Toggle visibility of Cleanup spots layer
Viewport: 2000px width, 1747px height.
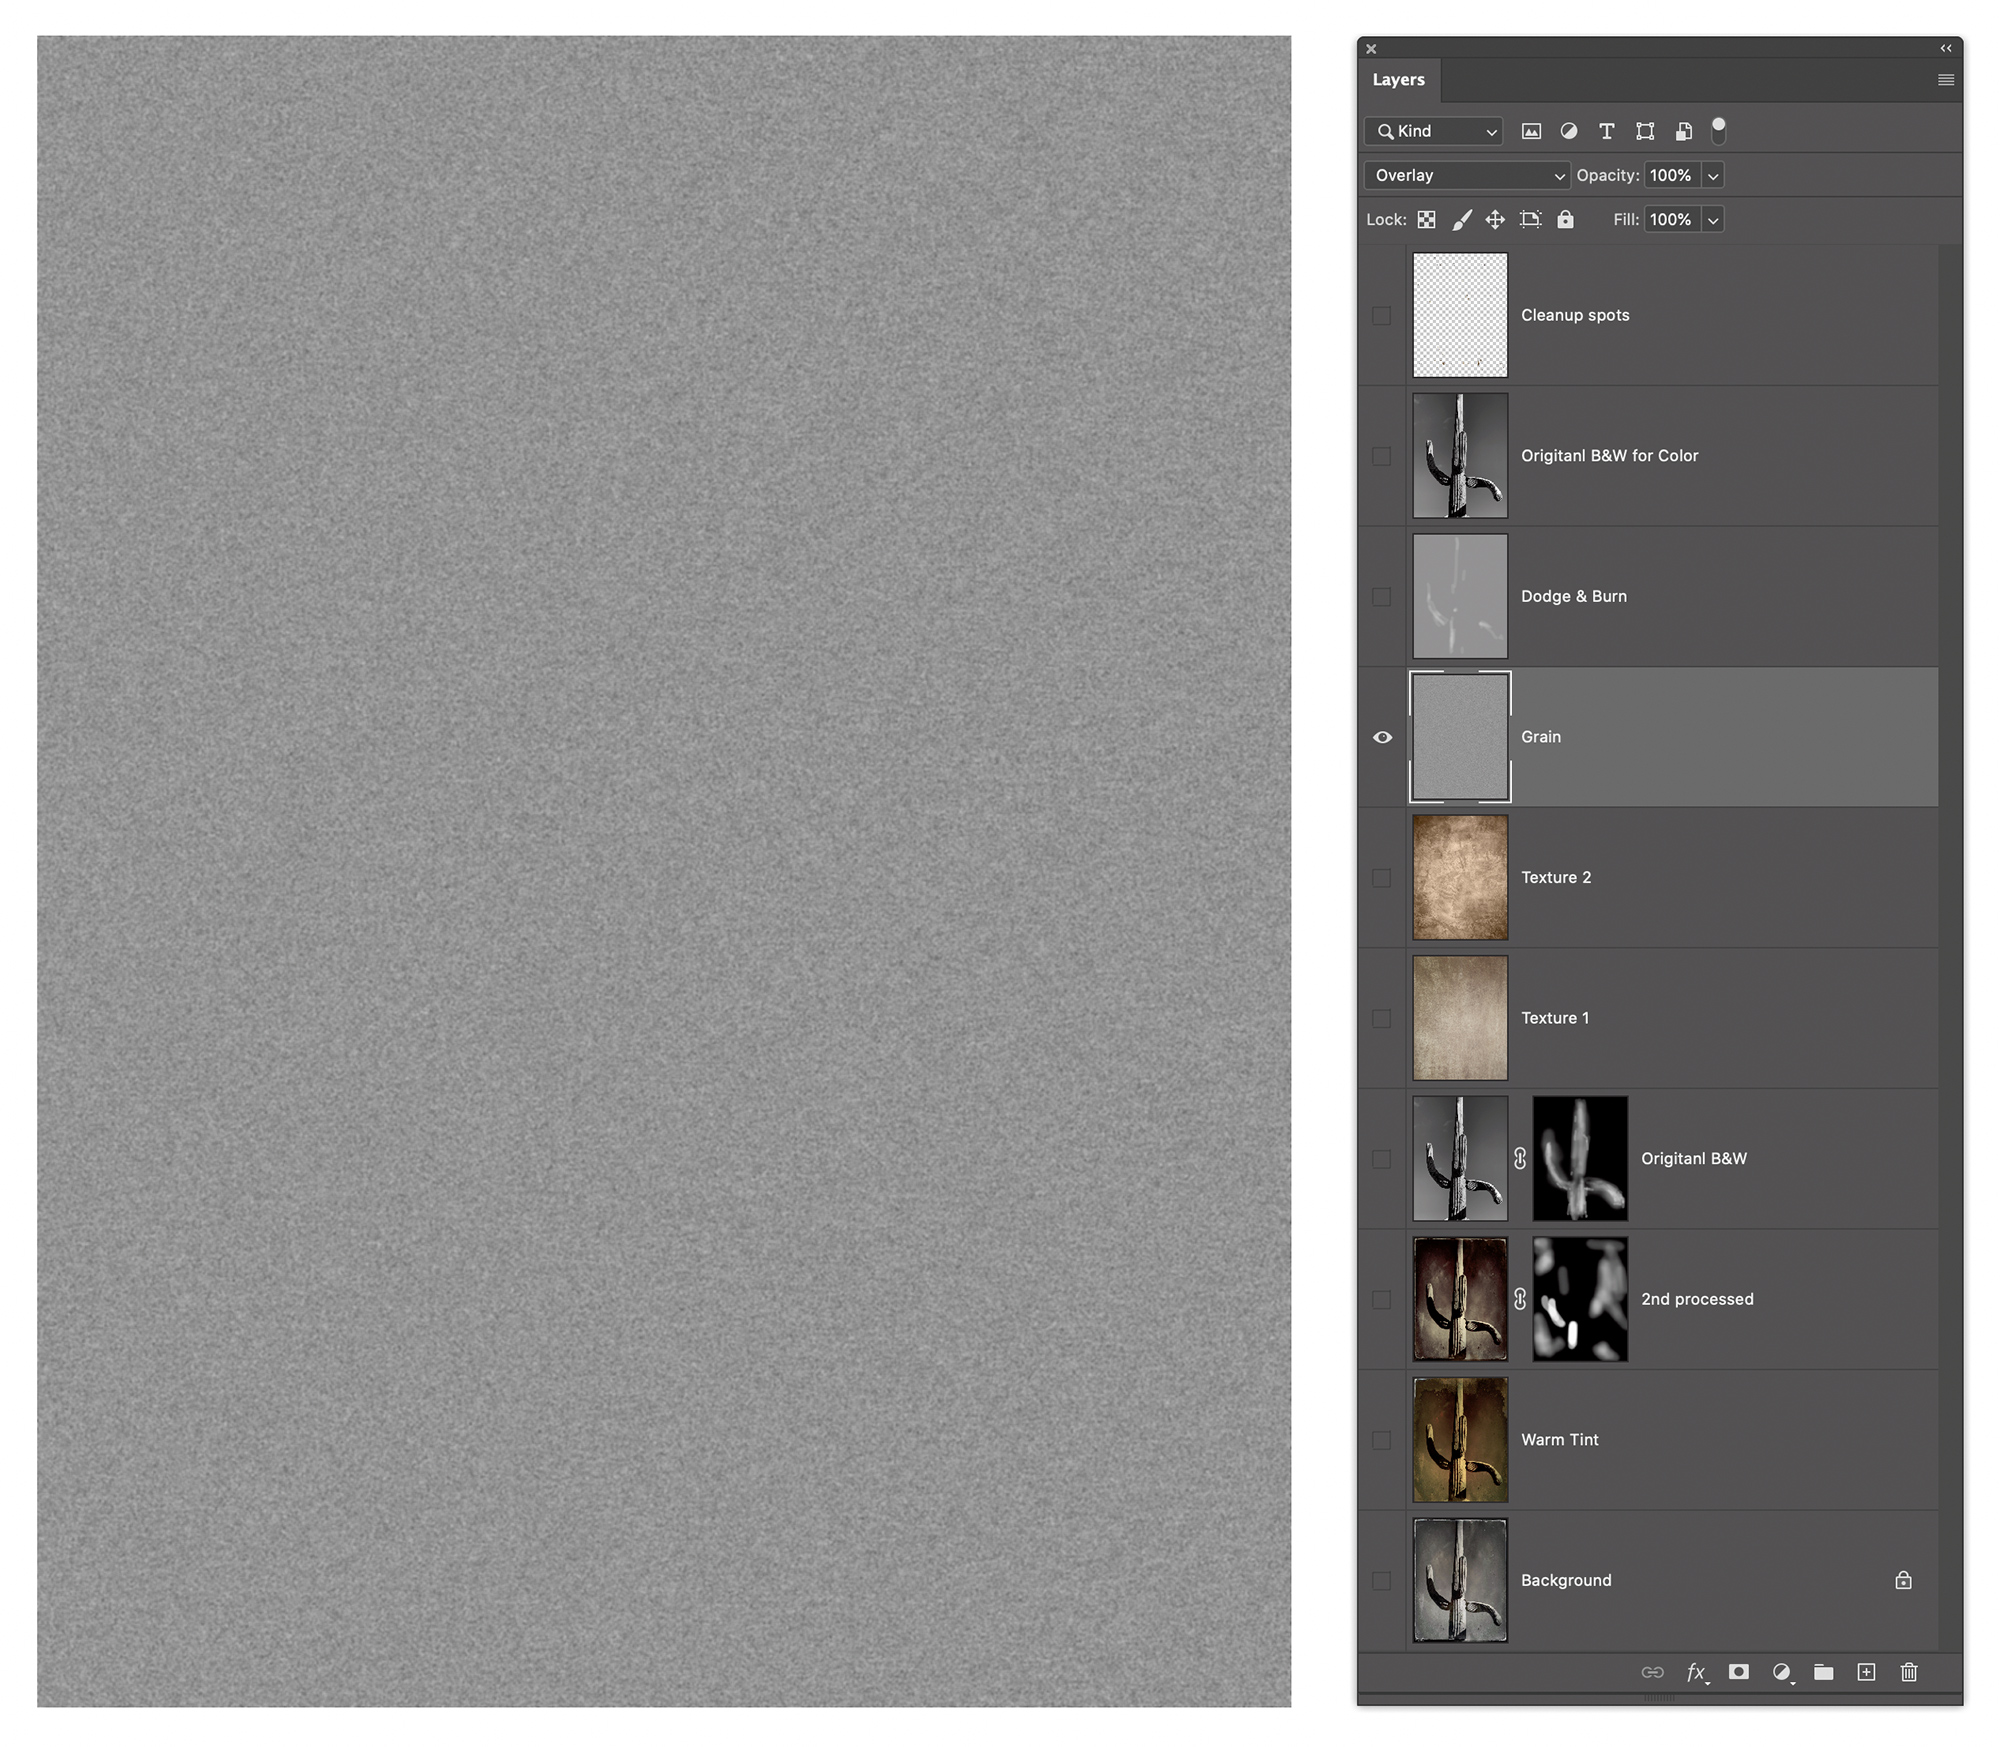[1382, 316]
